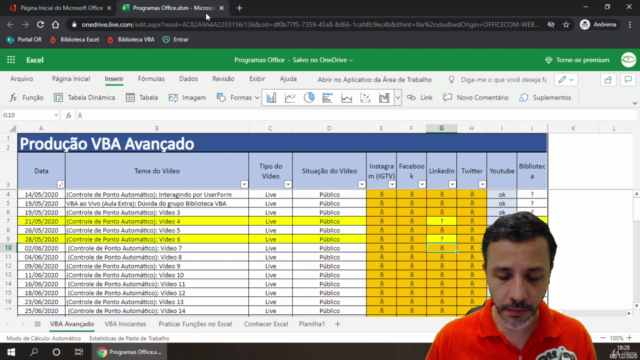Click Estatísticas de Pasta de Trabalho

129,338
